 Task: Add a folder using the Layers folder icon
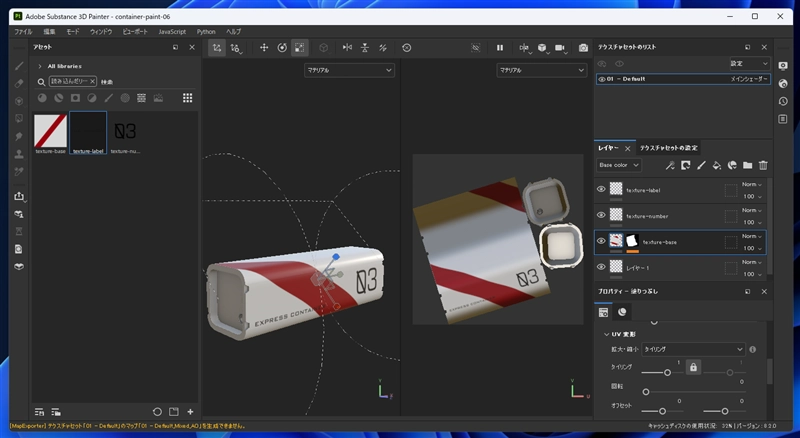(747, 165)
